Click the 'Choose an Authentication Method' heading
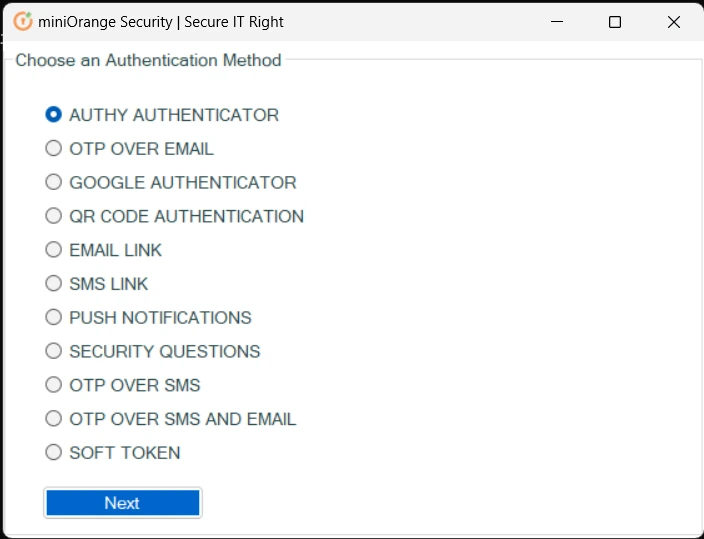 click(148, 60)
